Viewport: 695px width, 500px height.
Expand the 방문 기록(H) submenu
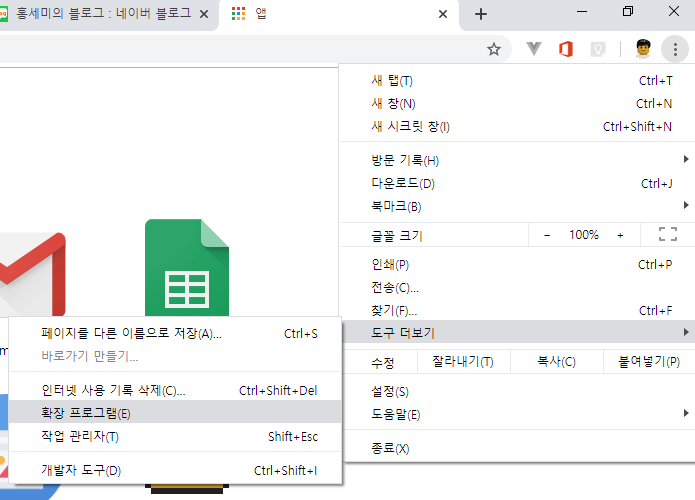pos(517,160)
